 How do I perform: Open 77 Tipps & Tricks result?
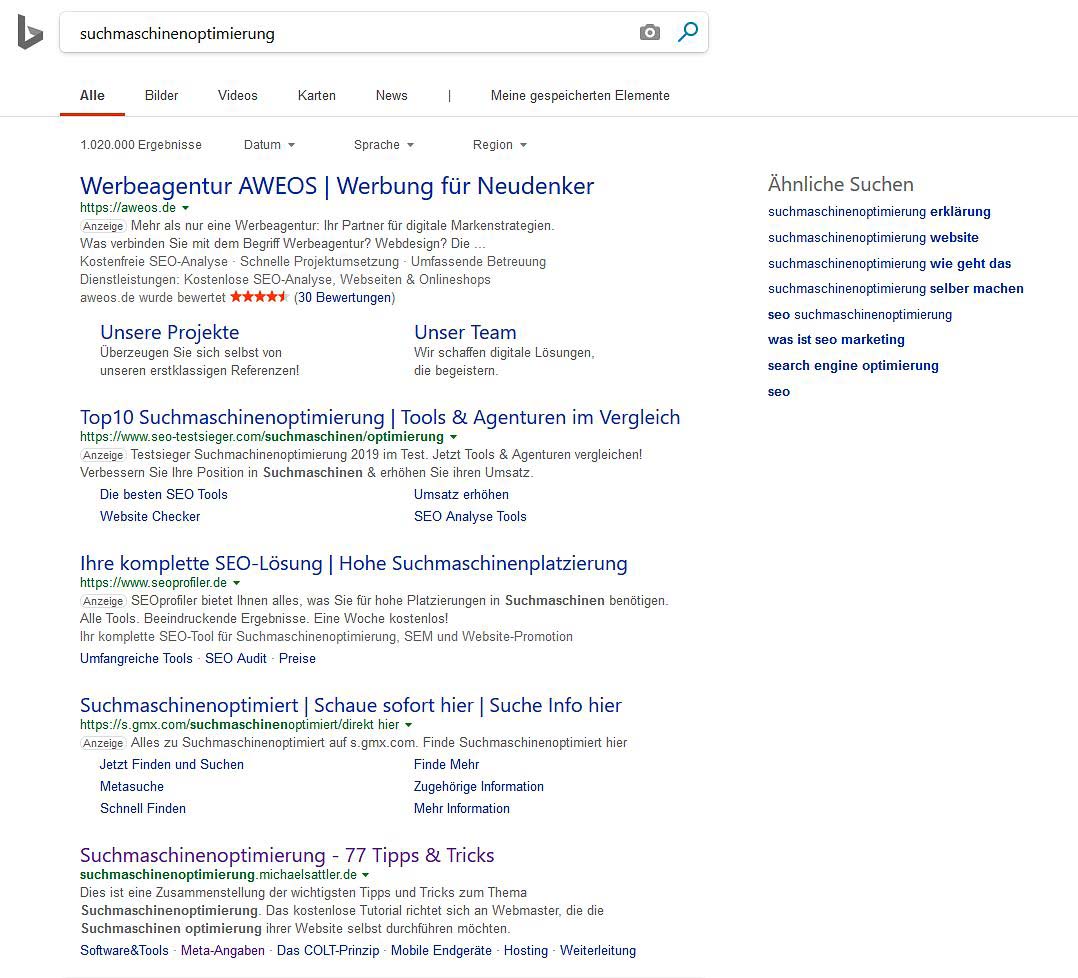pyautogui.click(x=287, y=855)
